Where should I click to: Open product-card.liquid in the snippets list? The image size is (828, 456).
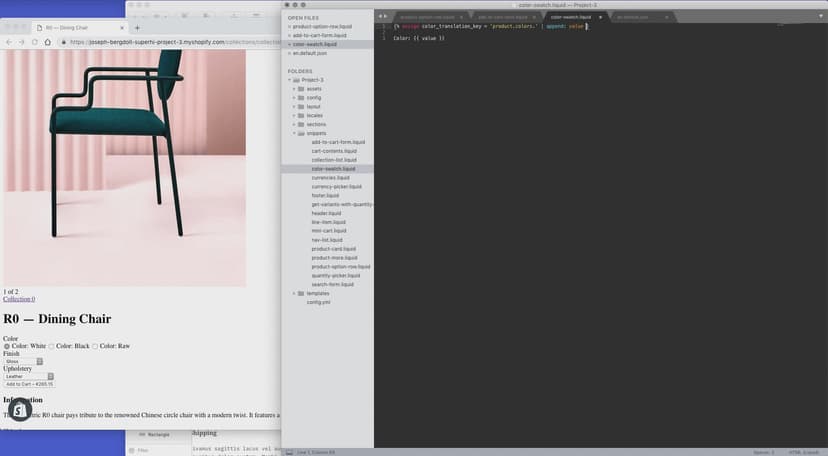click(333, 249)
